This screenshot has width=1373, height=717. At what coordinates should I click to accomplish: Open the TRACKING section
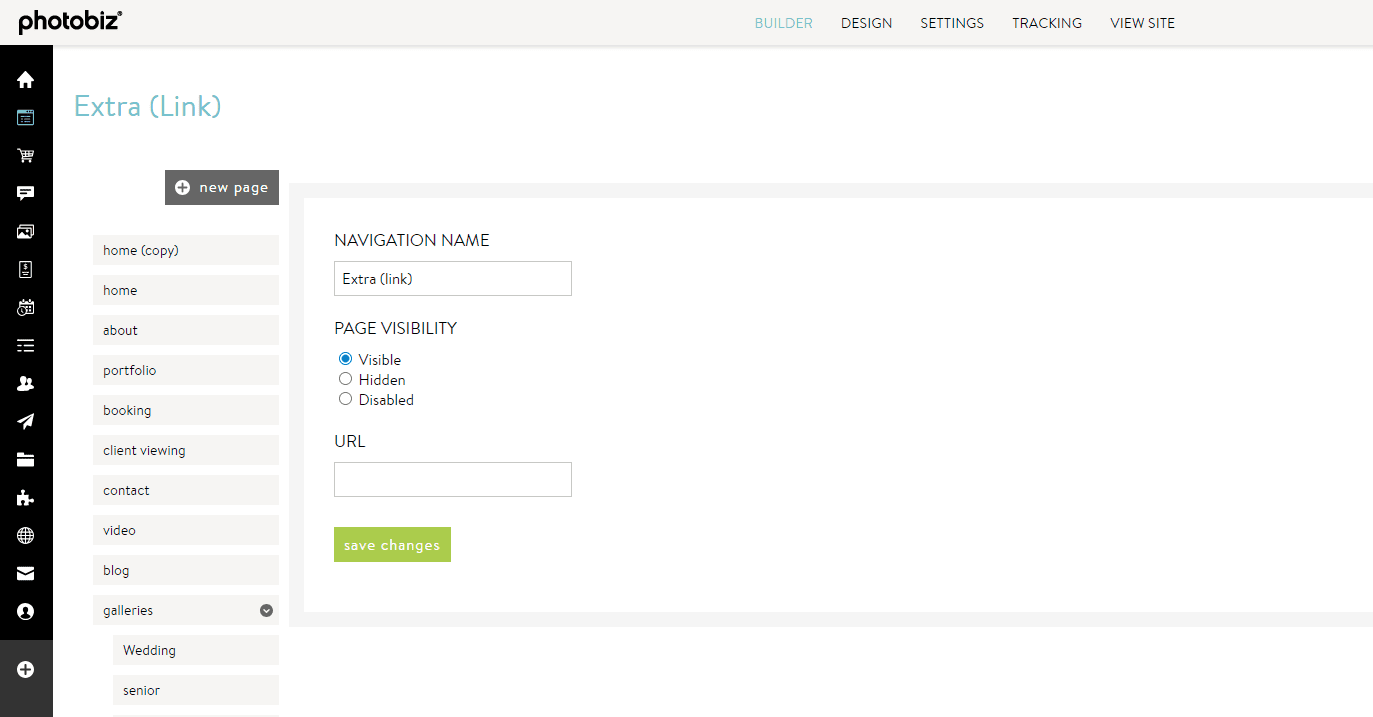click(x=1046, y=22)
